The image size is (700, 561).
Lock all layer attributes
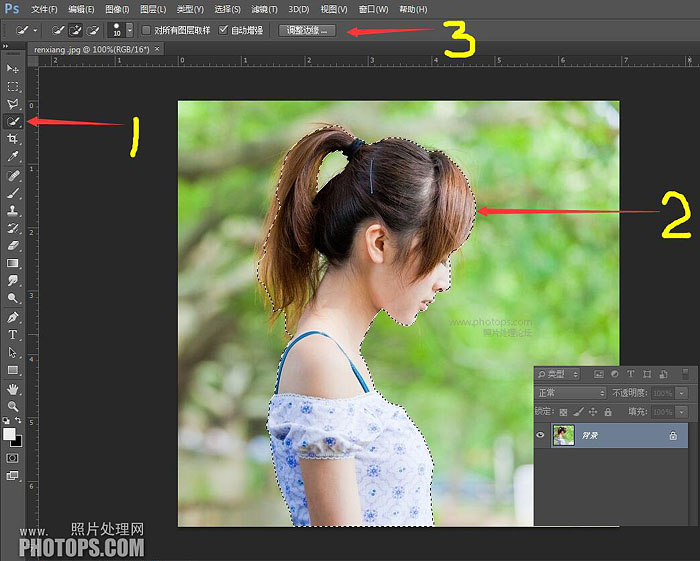[x=608, y=412]
